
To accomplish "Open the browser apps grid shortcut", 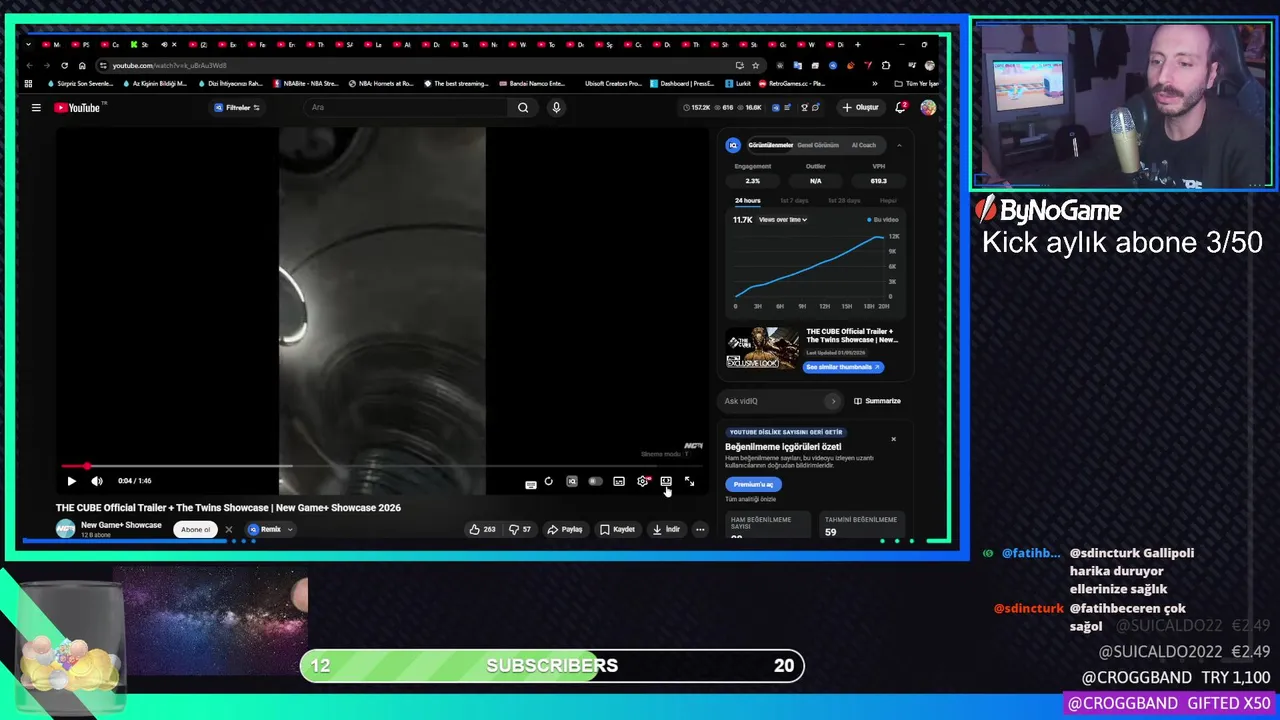I will [28, 84].
